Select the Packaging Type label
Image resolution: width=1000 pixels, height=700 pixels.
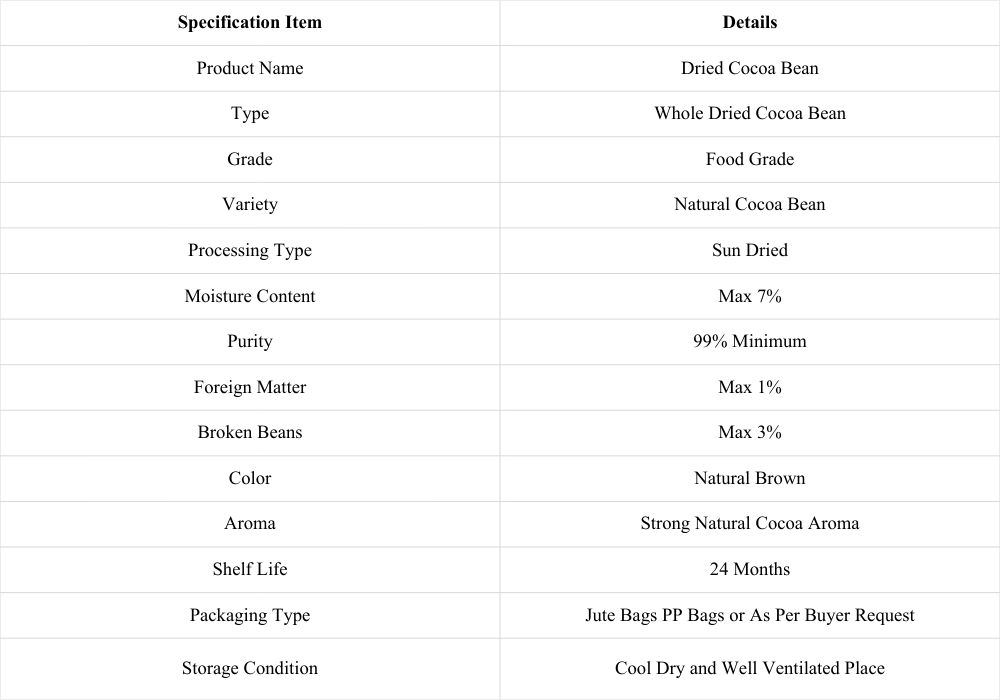[x=249, y=615]
